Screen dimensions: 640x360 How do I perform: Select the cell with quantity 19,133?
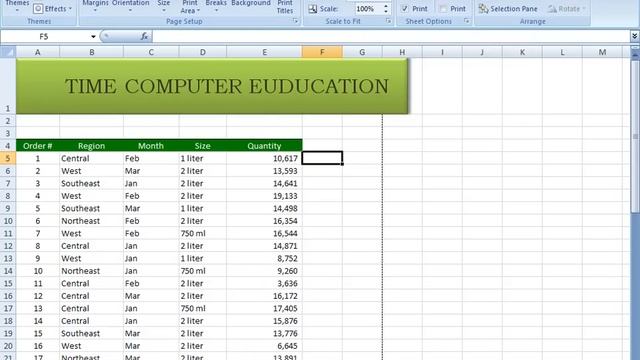click(x=264, y=196)
